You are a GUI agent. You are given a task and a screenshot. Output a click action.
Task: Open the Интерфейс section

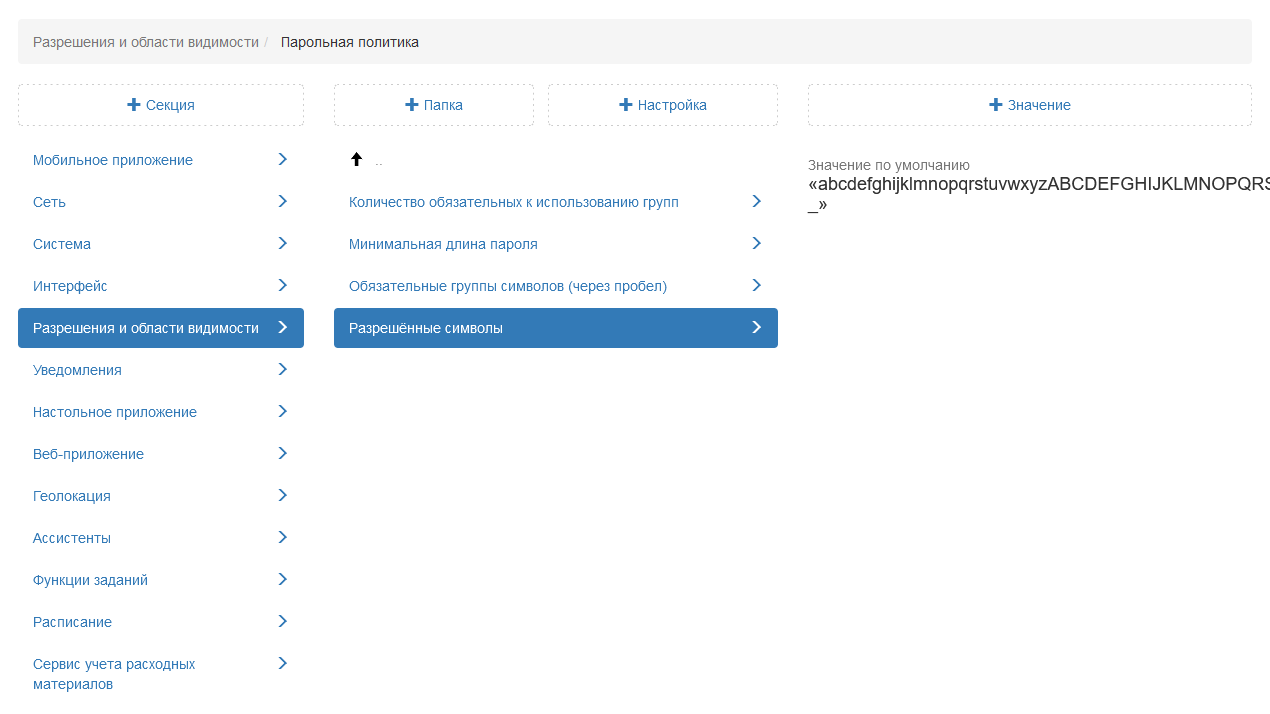[70, 286]
